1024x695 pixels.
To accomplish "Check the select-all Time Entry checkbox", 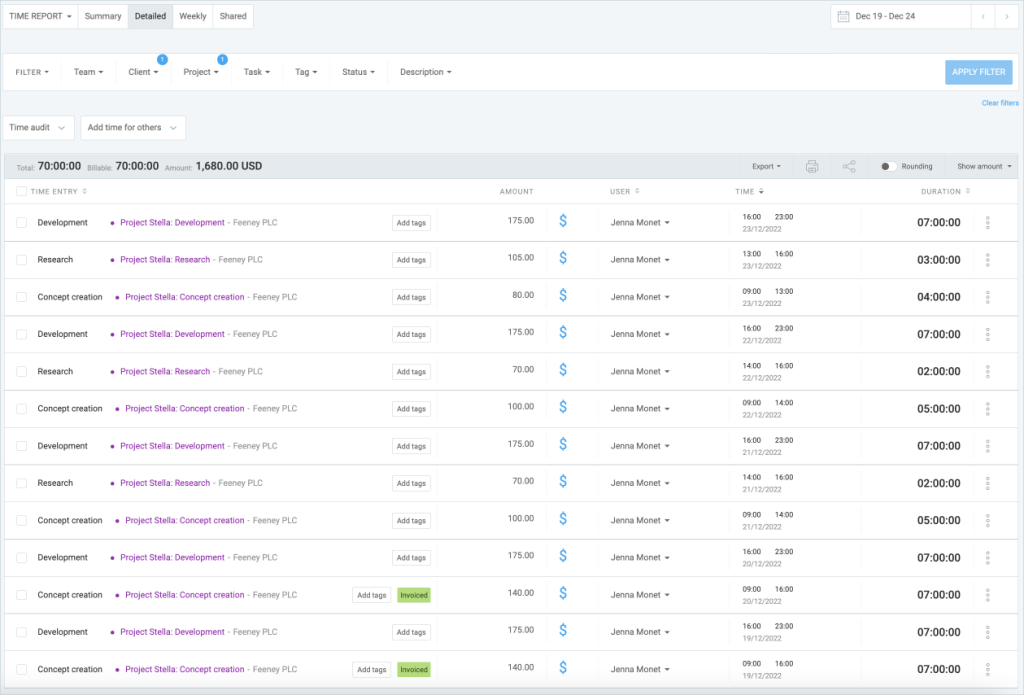I will click(22, 191).
